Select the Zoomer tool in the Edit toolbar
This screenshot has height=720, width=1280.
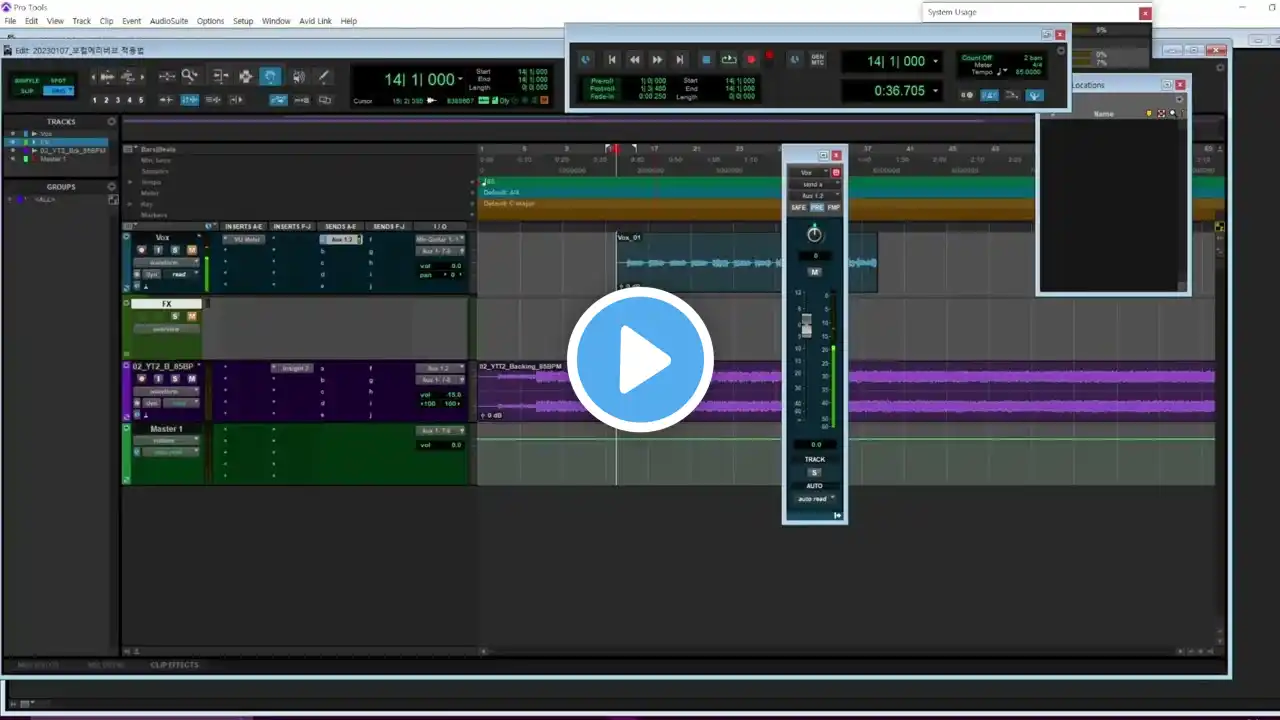coord(189,76)
